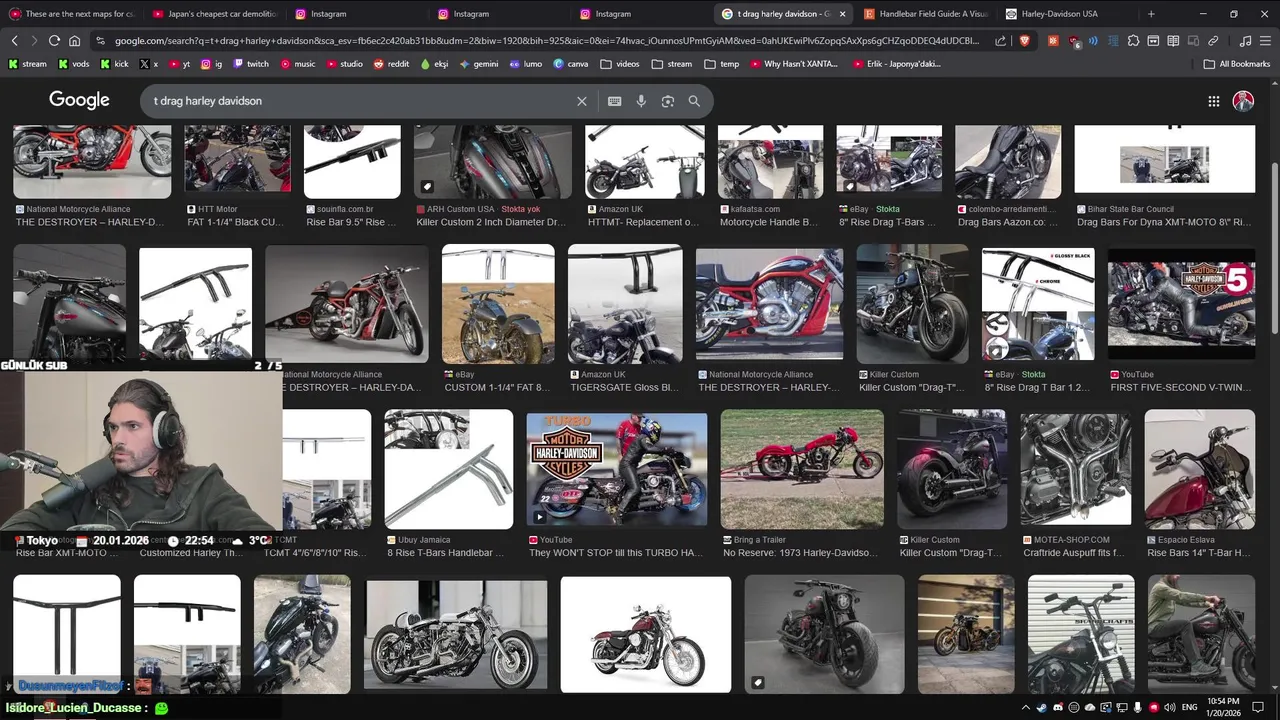Open the Steam icon in the system tray
Image resolution: width=1280 pixels, height=720 pixels.
1041,708
